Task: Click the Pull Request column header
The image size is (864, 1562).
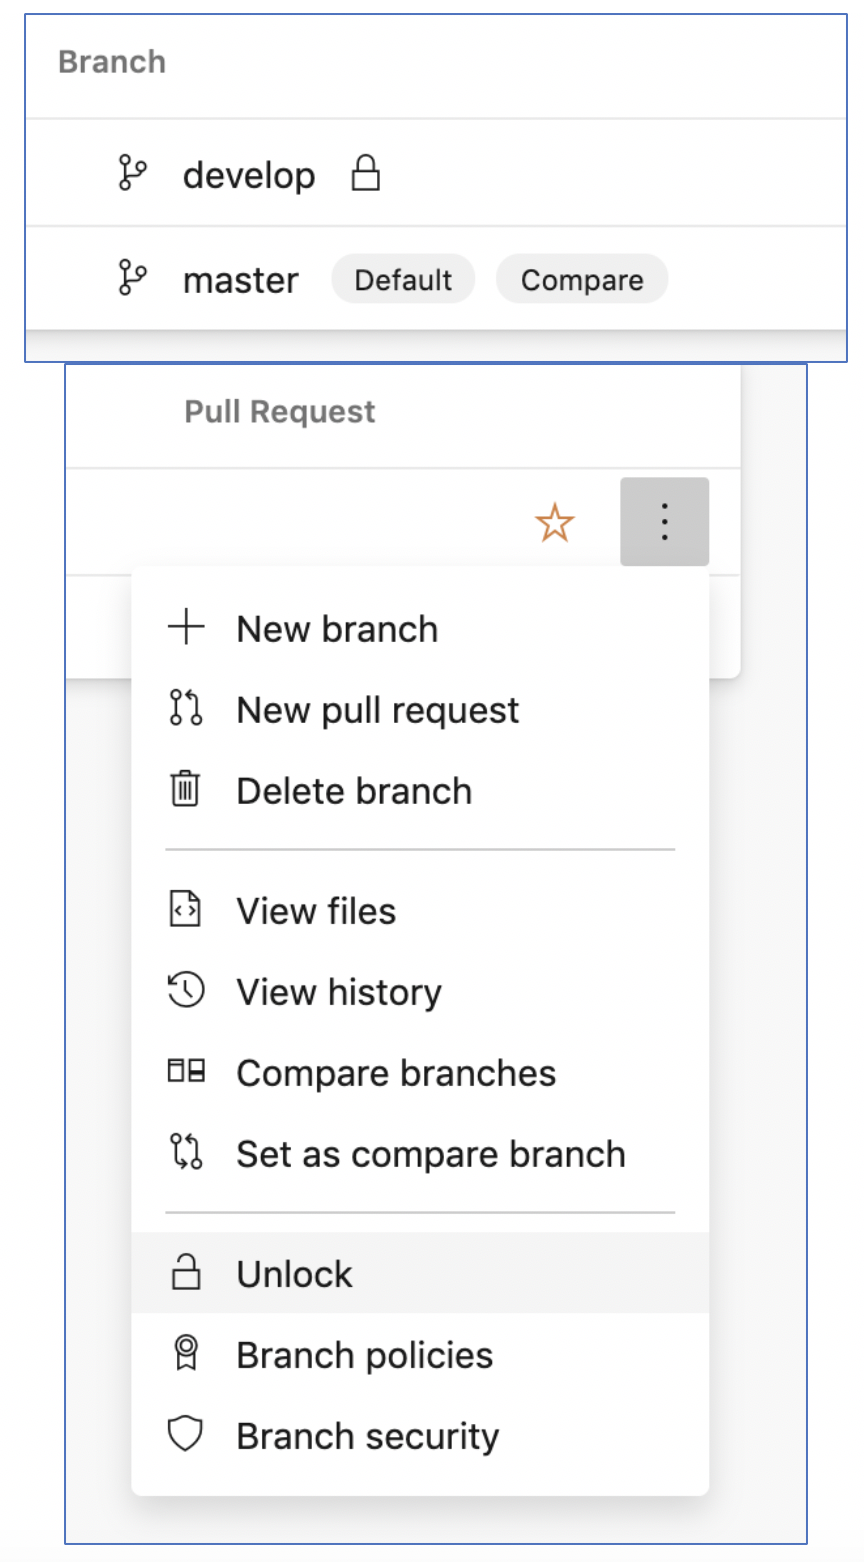Action: (280, 411)
